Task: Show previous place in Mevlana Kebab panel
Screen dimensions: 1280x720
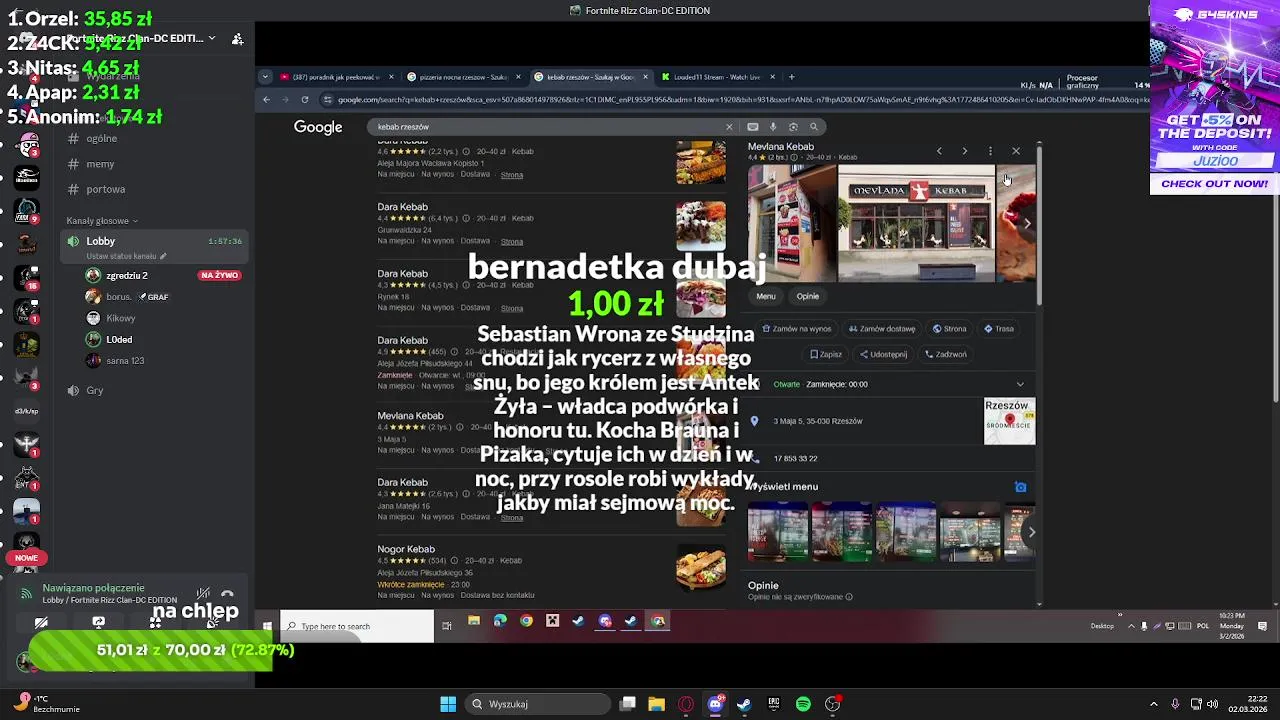Action: 939,151
